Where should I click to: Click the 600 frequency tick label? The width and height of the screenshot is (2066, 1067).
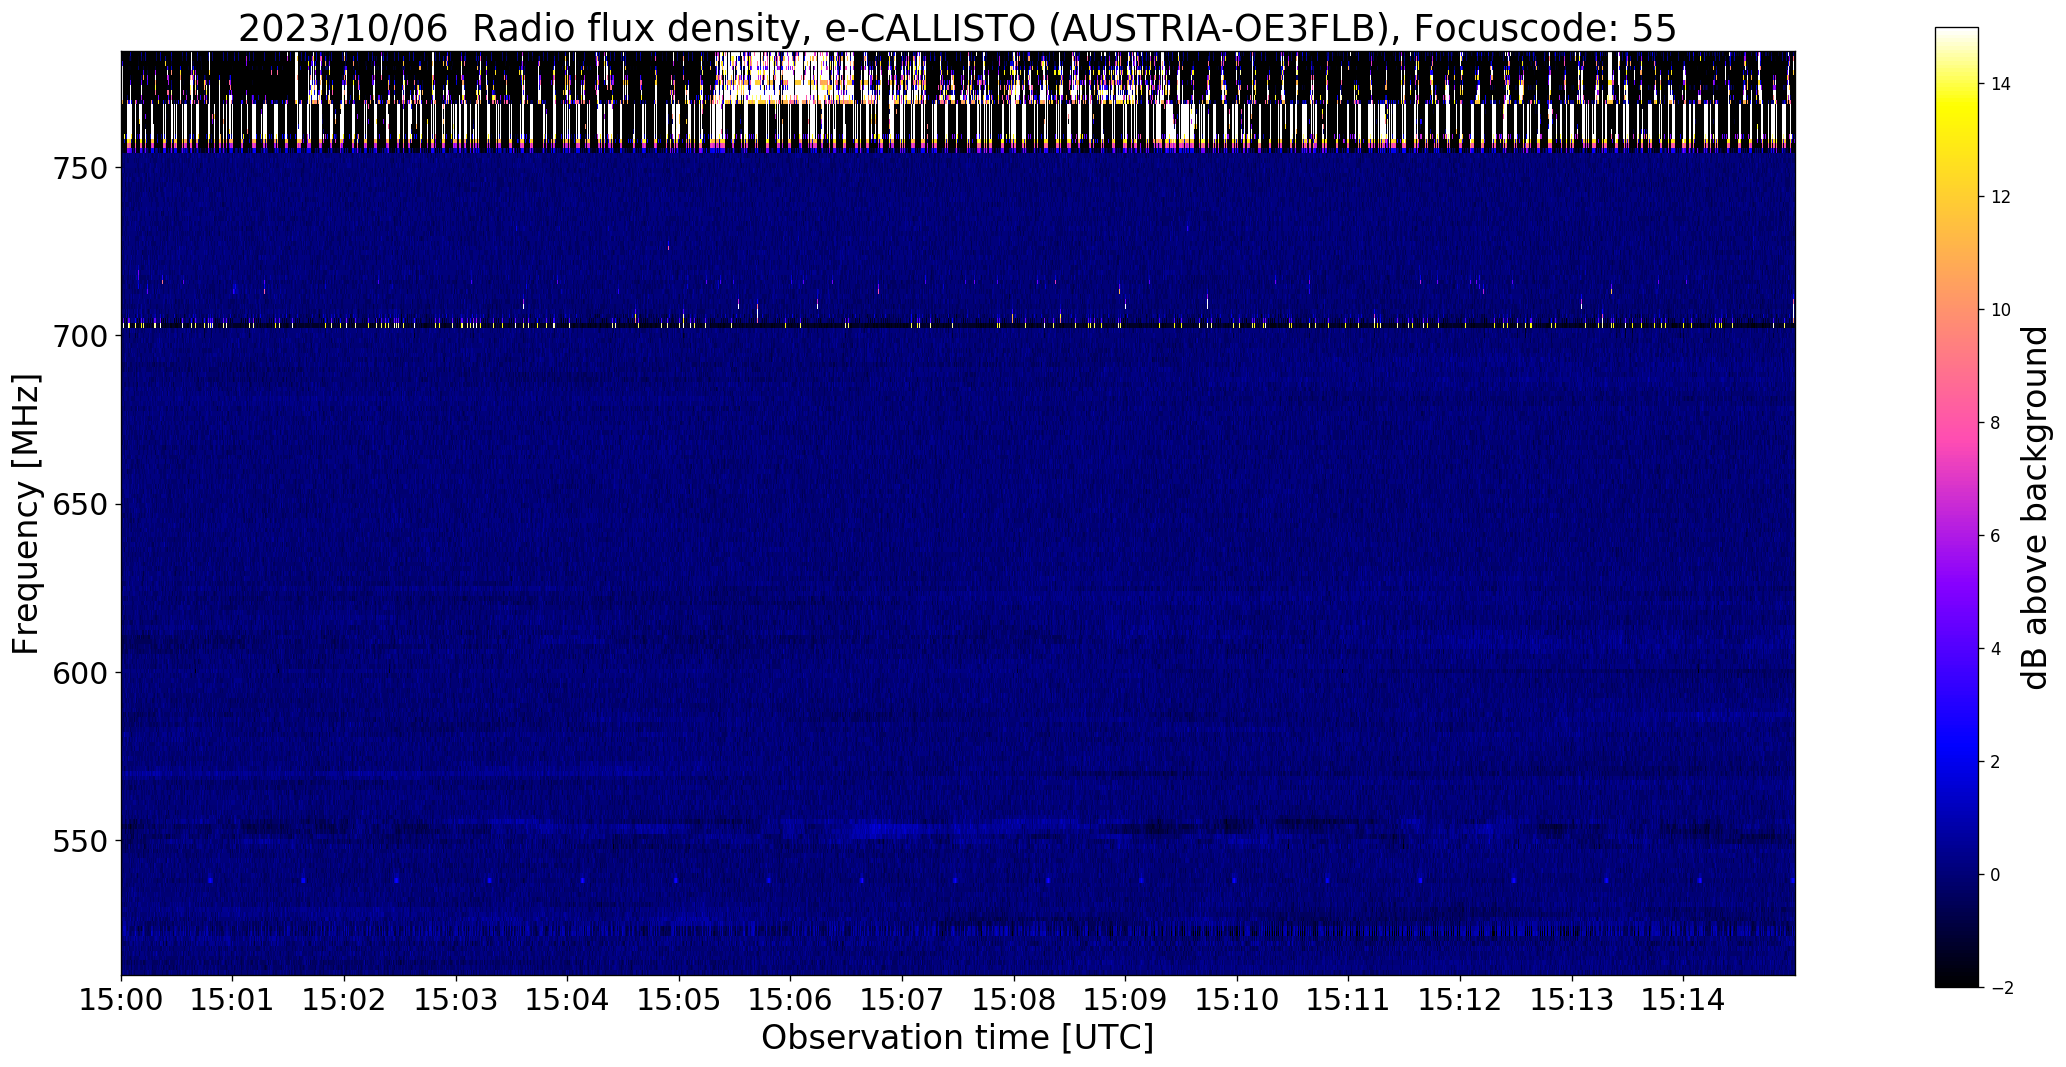point(81,673)
